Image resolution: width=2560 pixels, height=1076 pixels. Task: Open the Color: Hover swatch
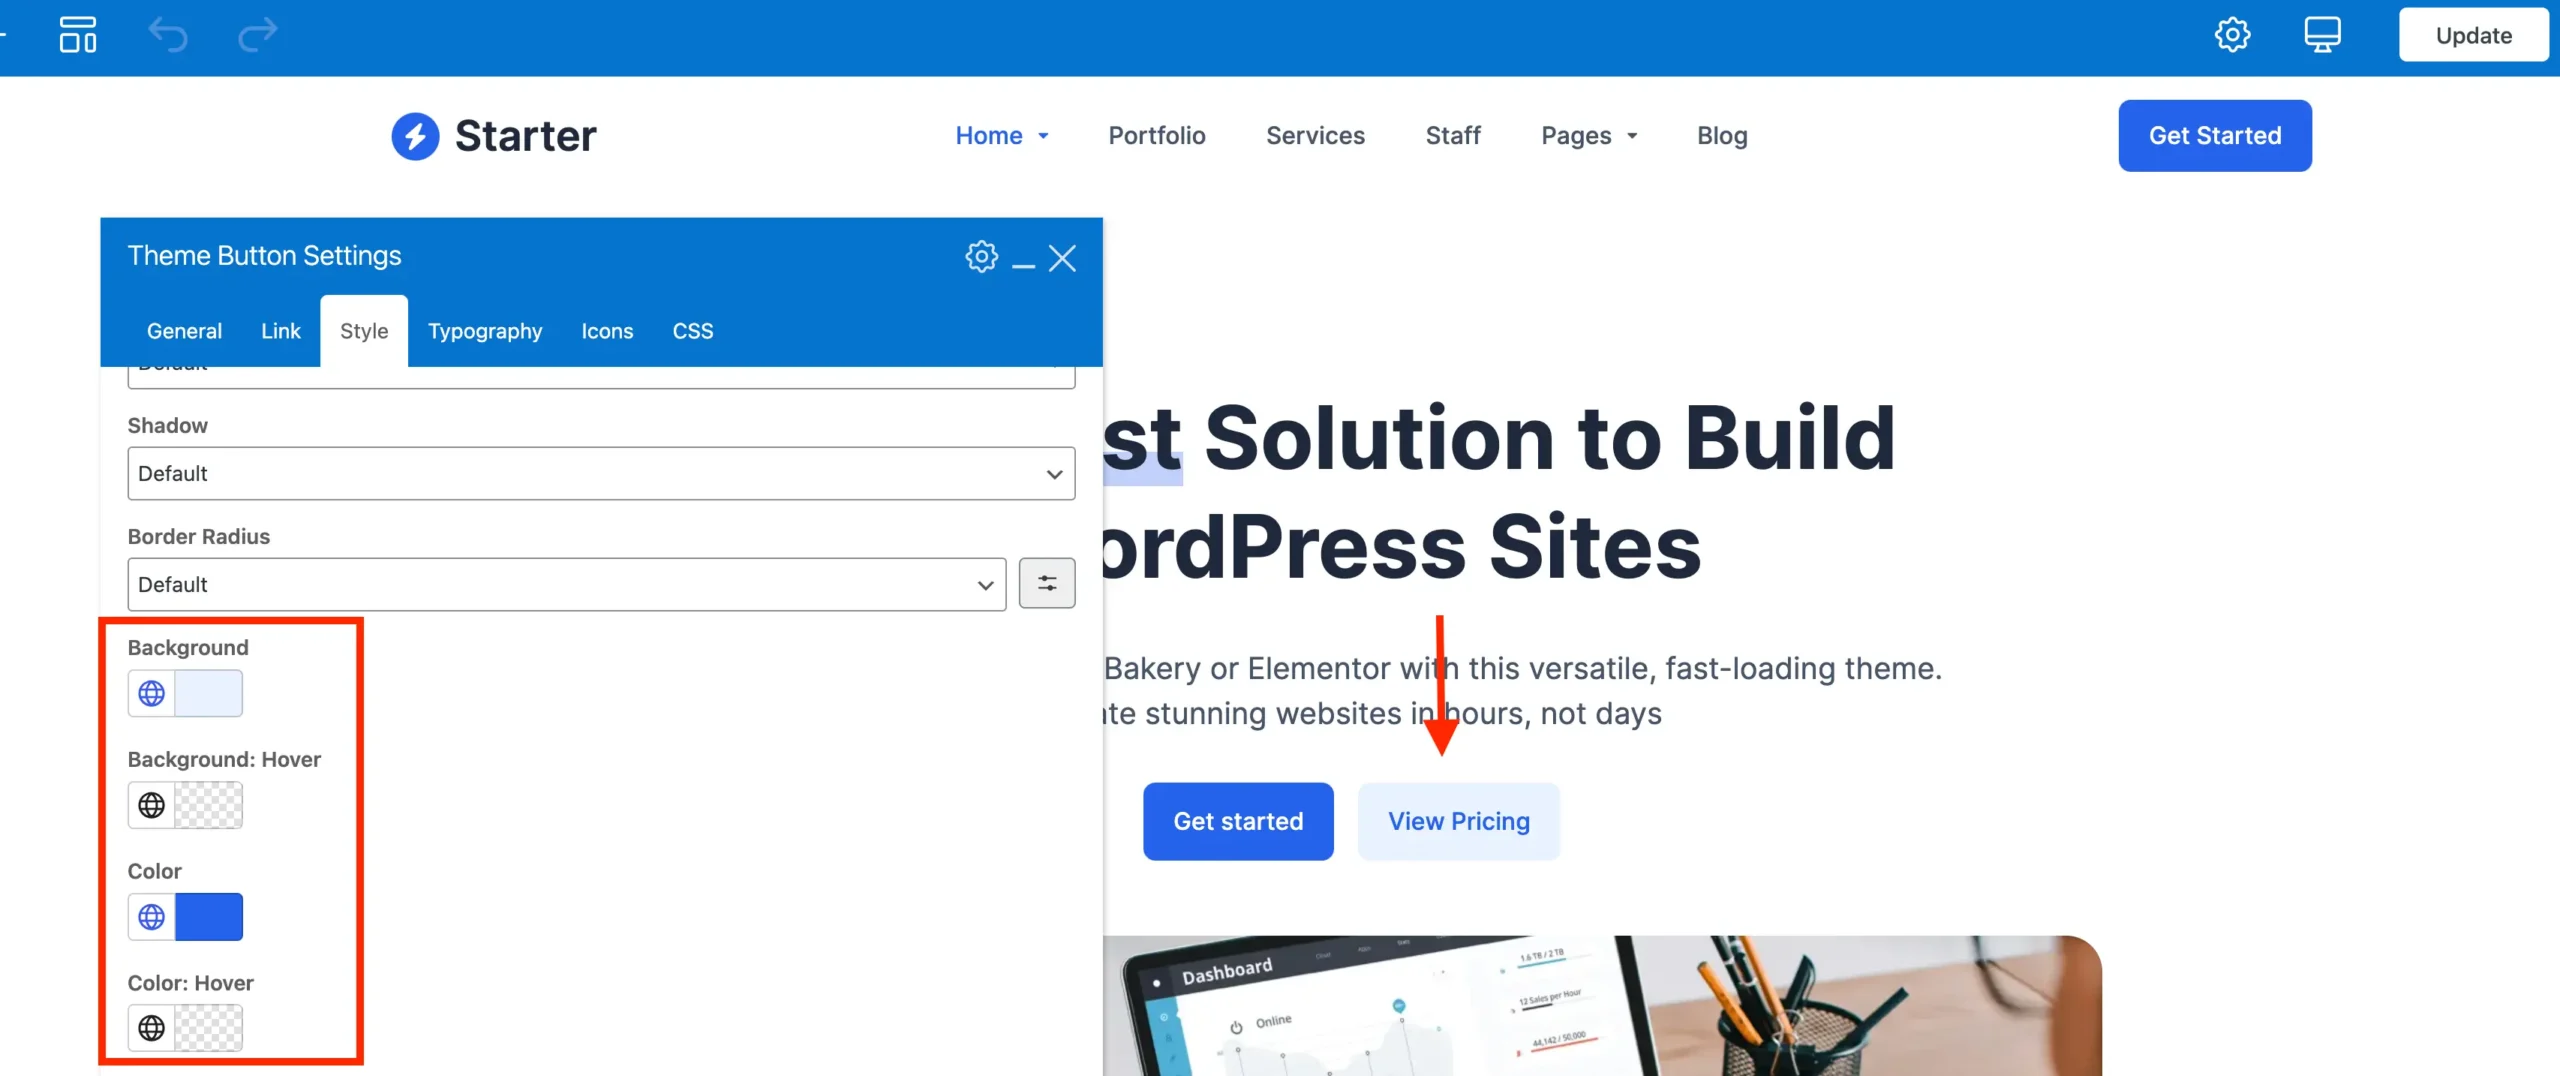(x=209, y=1028)
